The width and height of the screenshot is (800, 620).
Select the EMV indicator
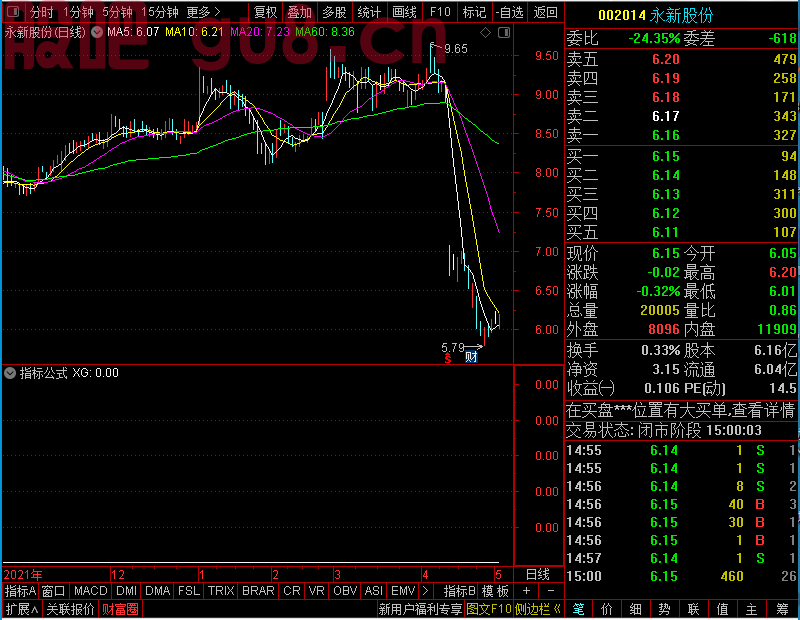click(403, 591)
